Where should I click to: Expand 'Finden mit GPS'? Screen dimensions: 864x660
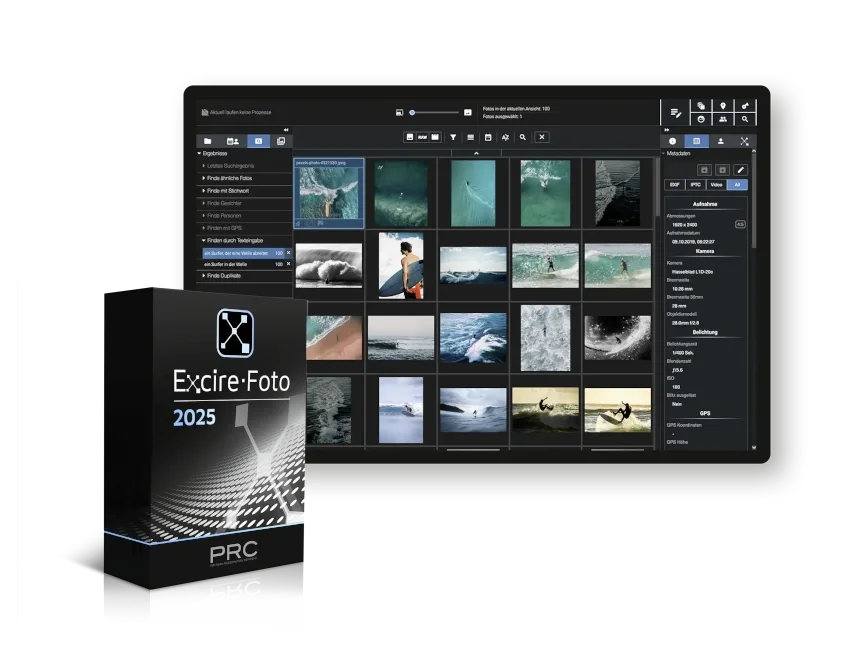[x=204, y=228]
